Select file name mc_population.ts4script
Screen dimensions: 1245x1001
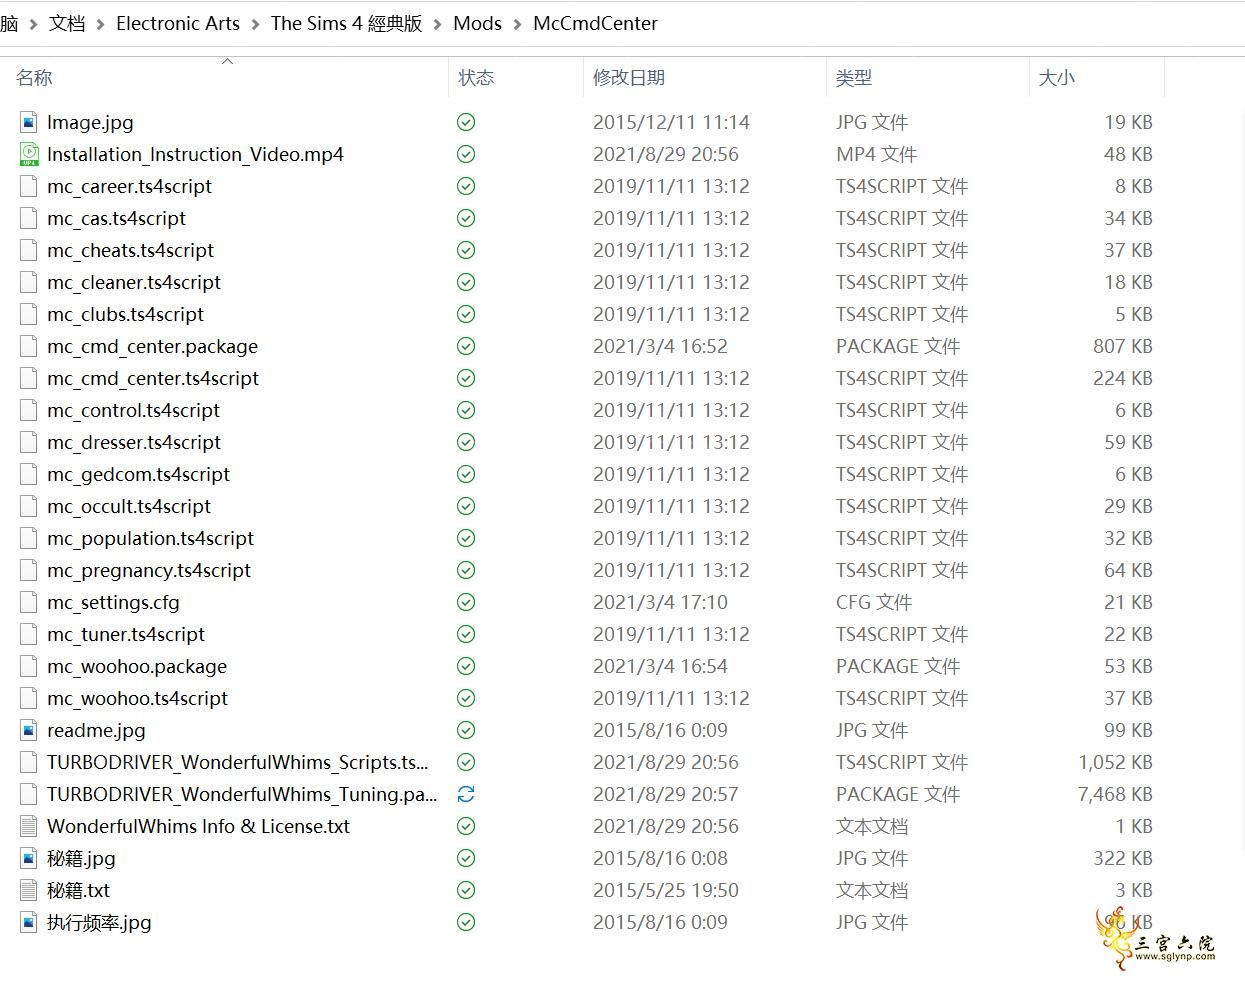150,538
